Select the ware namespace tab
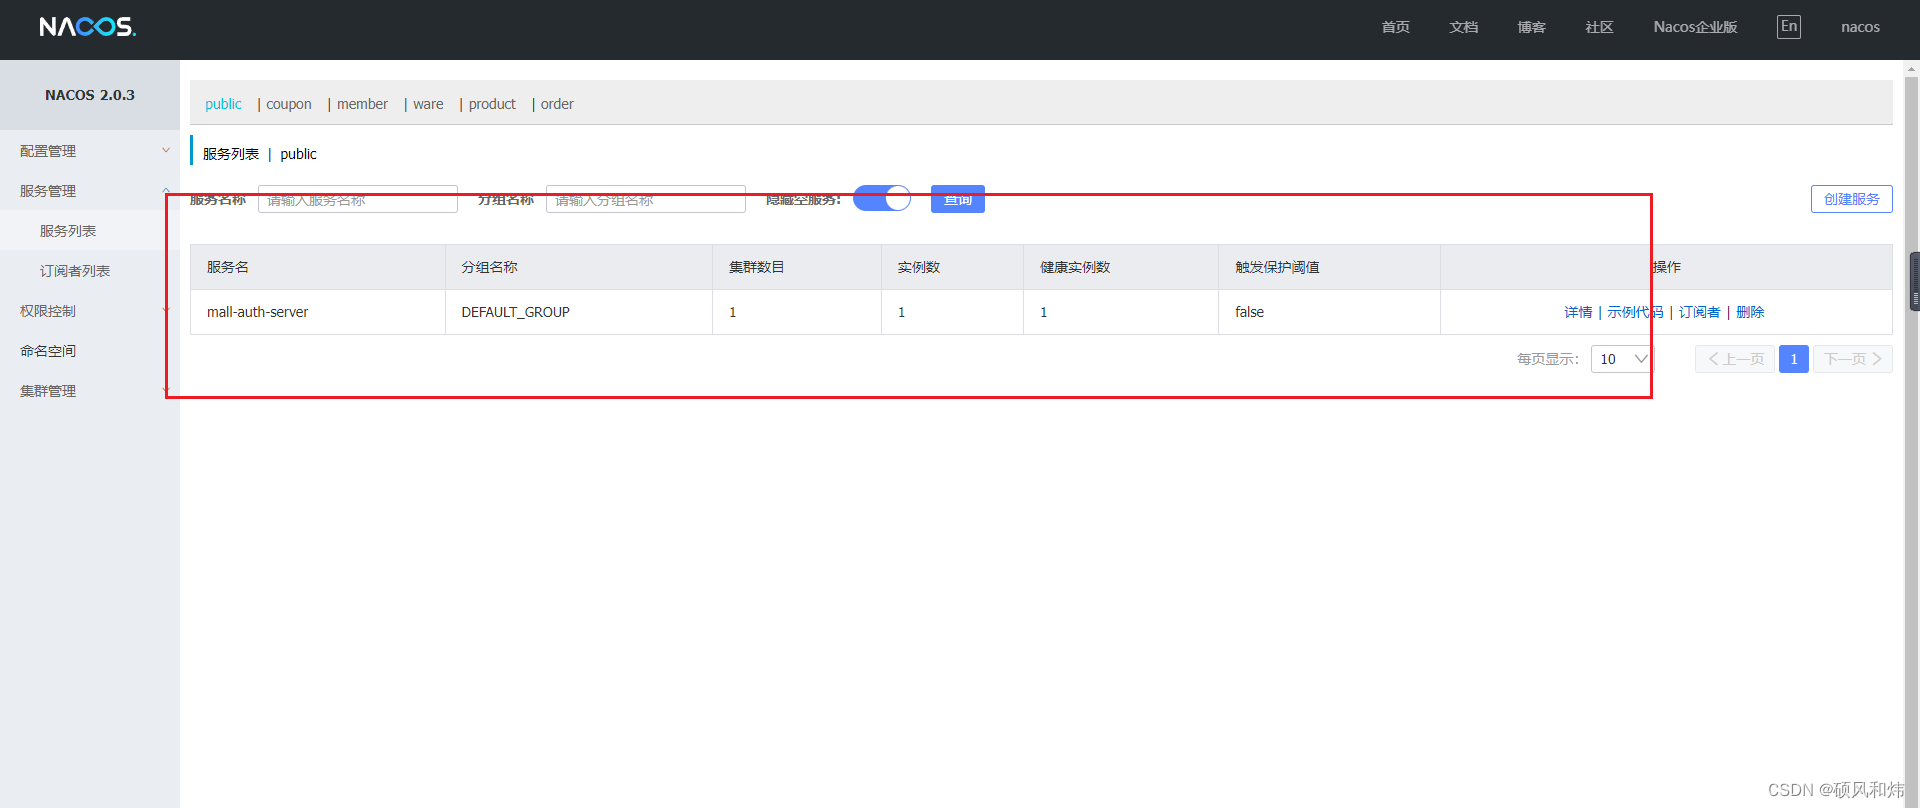The height and width of the screenshot is (808, 1920). [x=428, y=104]
